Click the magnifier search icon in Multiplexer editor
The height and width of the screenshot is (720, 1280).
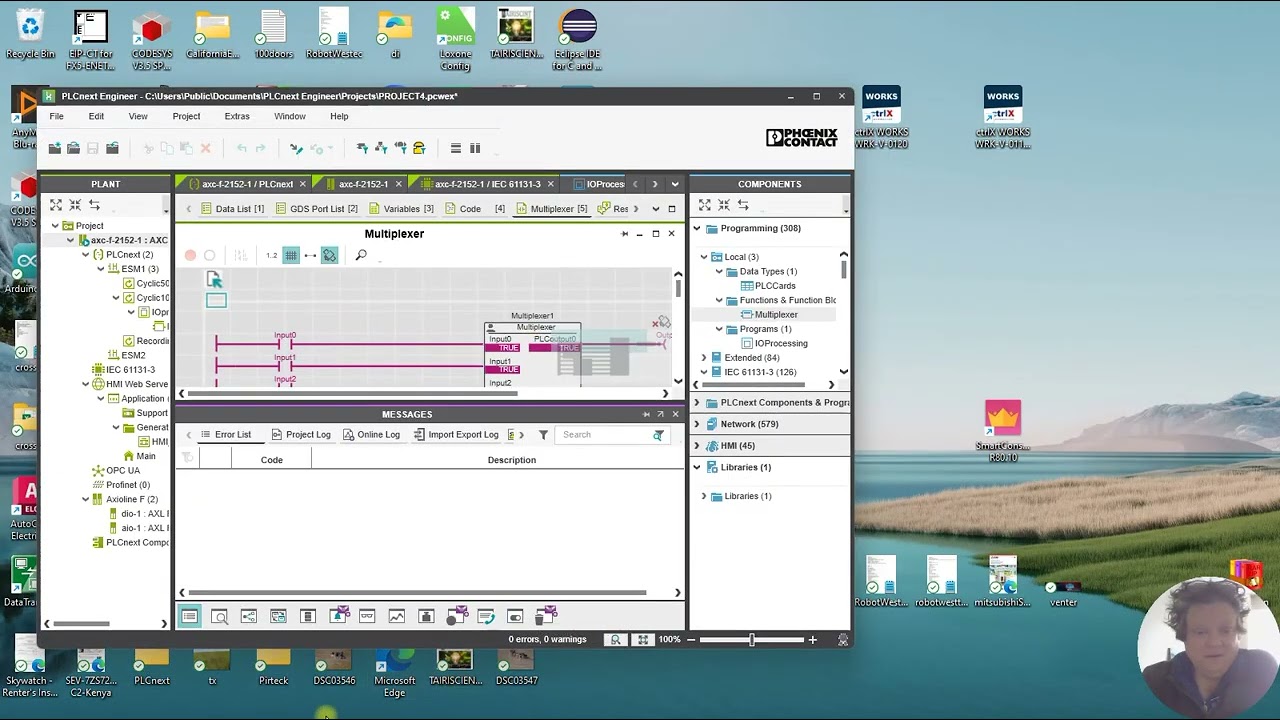(361, 256)
